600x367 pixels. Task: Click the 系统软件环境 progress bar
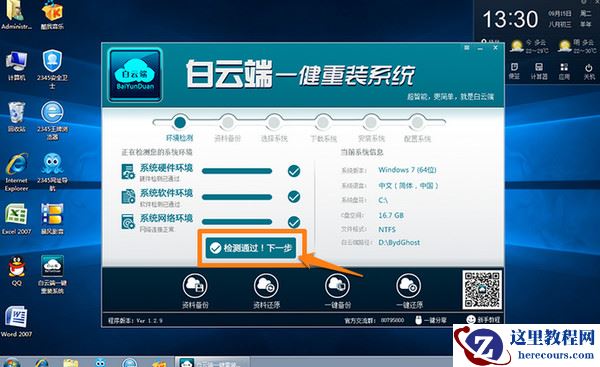click(237, 197)
